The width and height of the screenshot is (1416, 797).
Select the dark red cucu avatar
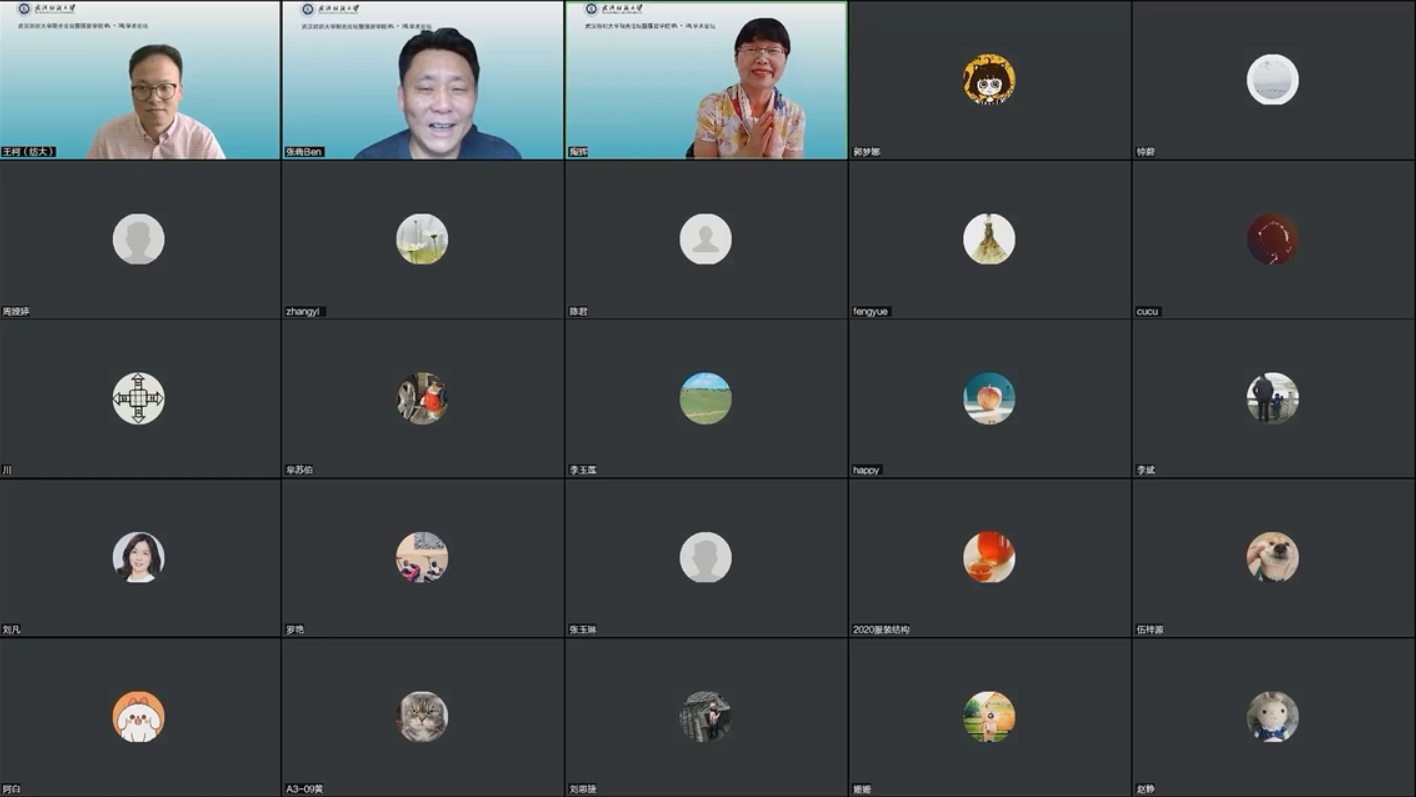(1272, 240)
